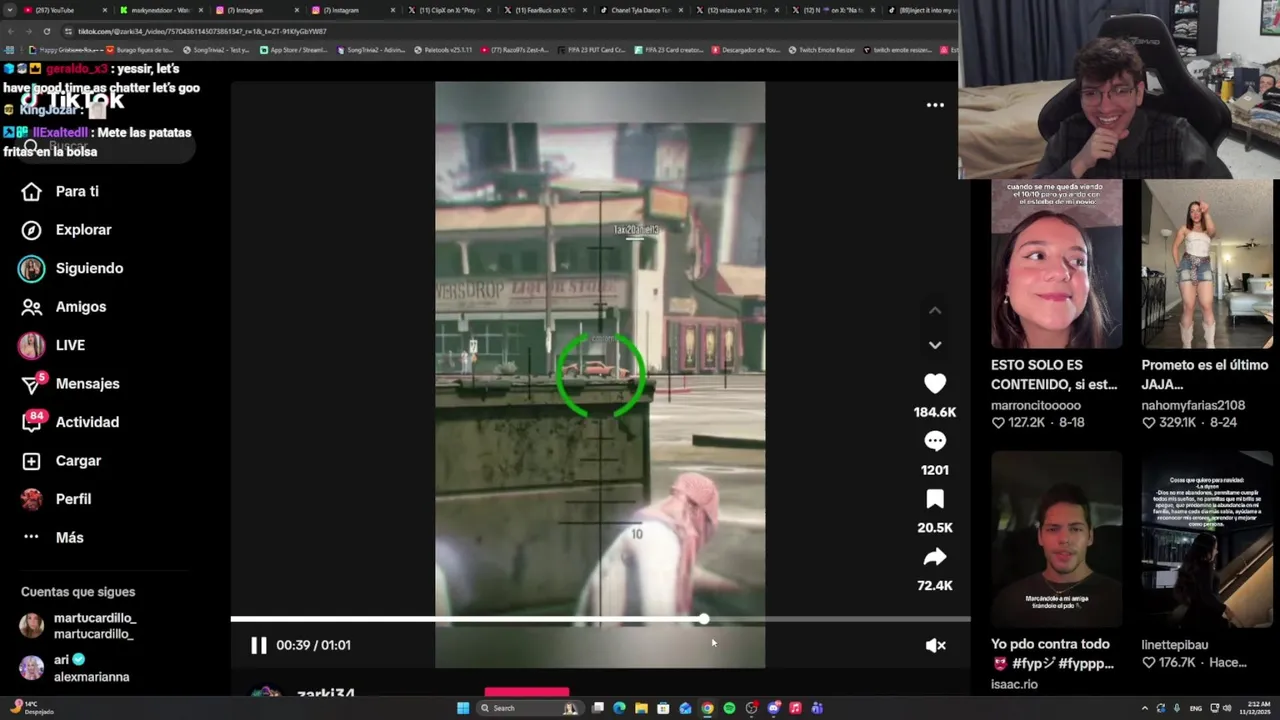This screenshot has width=1280, height=720.
Task: Open the marroncitooooo video thumbnail
Action: point(1056,264)
